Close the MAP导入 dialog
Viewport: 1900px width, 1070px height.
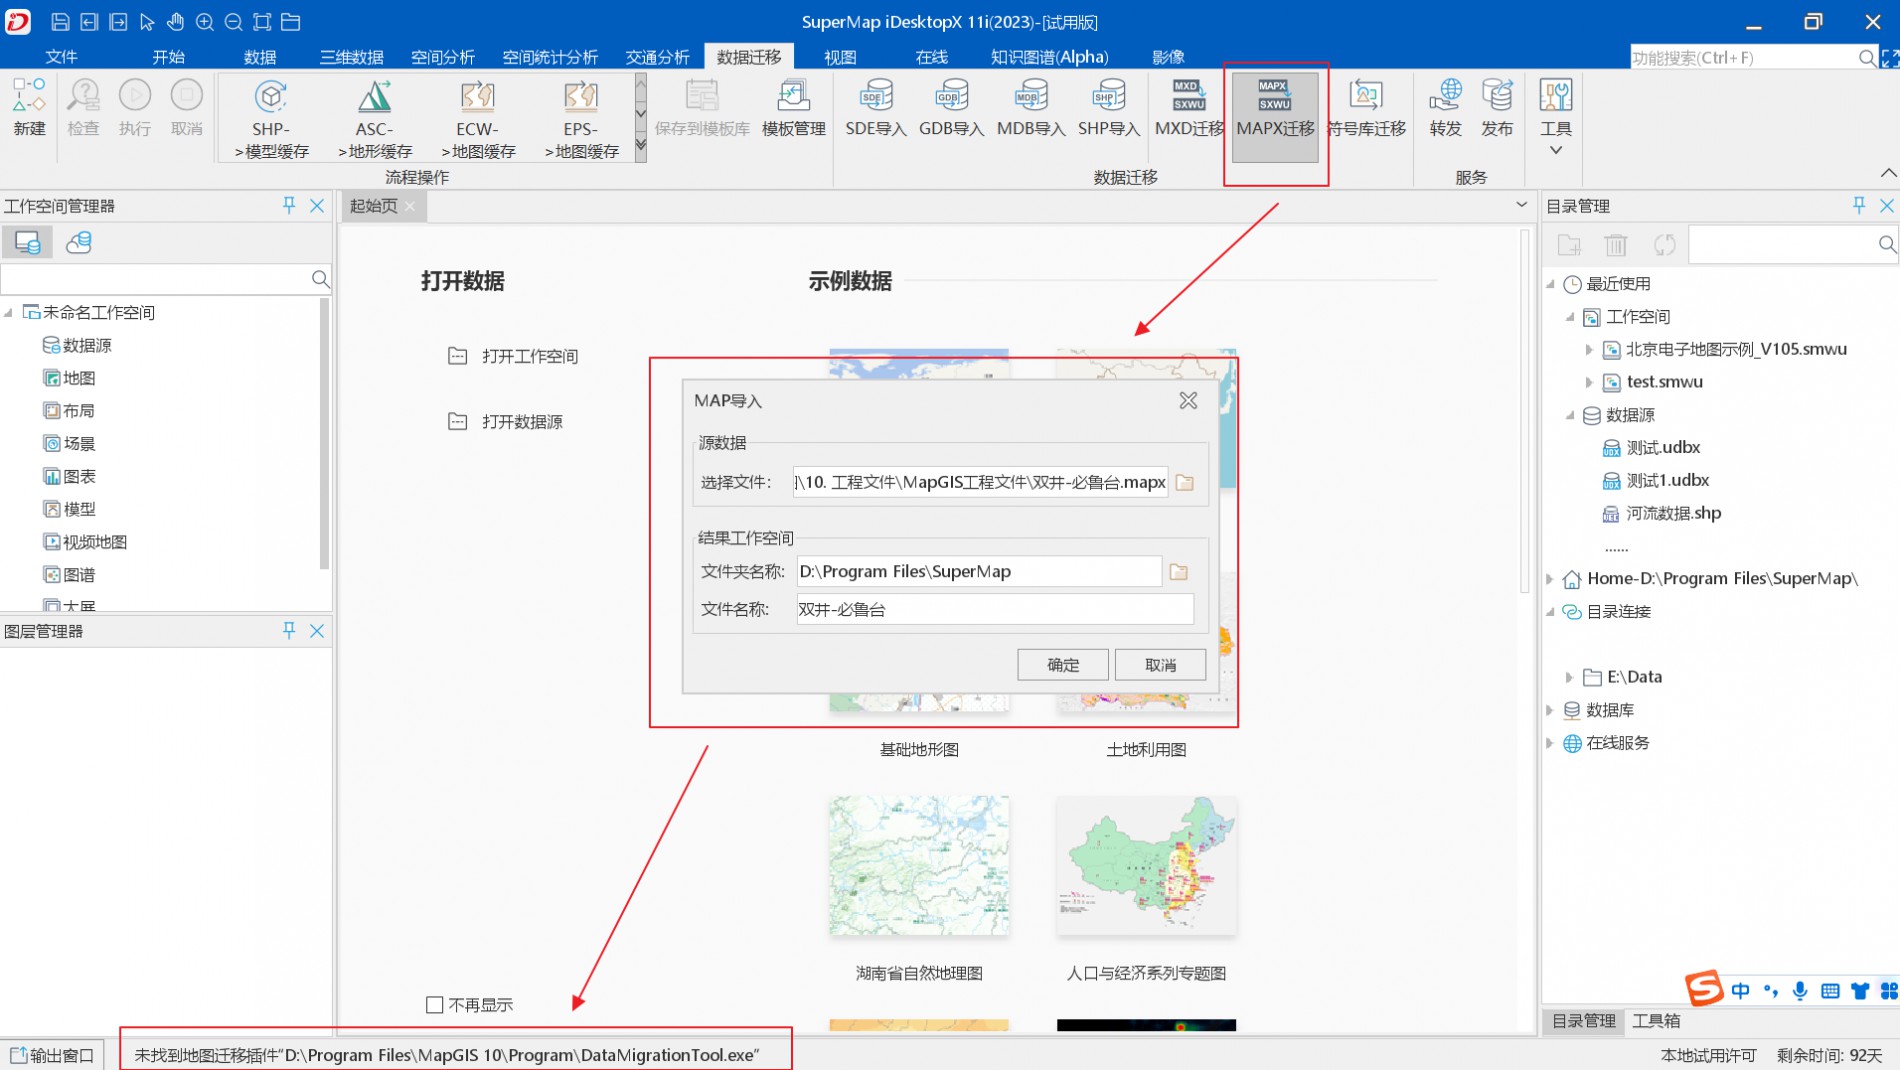(x=1188, y=400)
